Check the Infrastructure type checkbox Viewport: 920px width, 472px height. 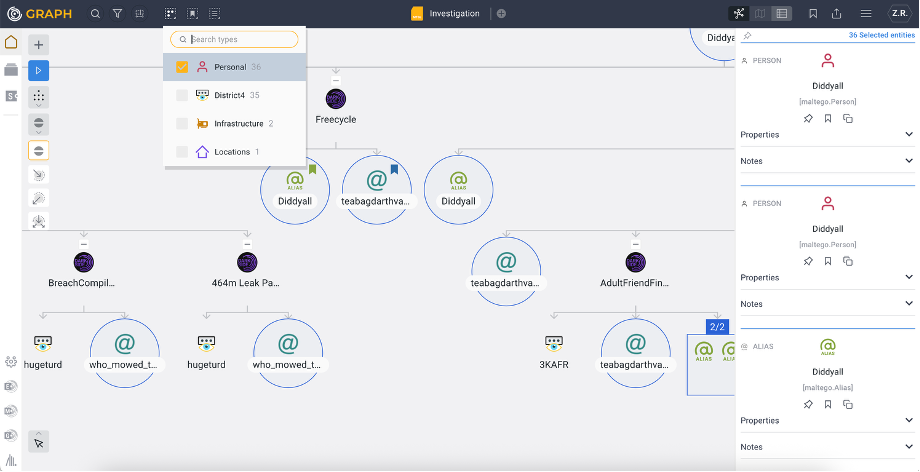coord(182,123)
